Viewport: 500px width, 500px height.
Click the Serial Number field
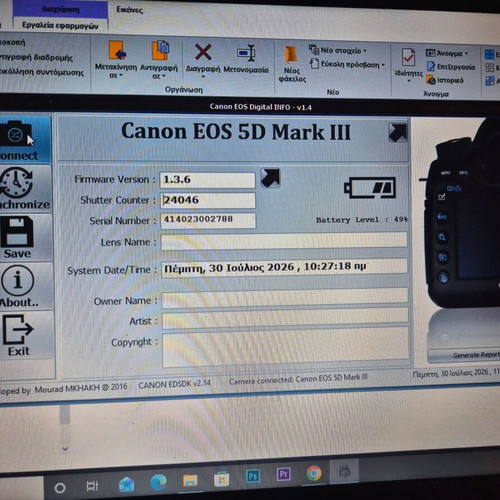coord(208,220)
